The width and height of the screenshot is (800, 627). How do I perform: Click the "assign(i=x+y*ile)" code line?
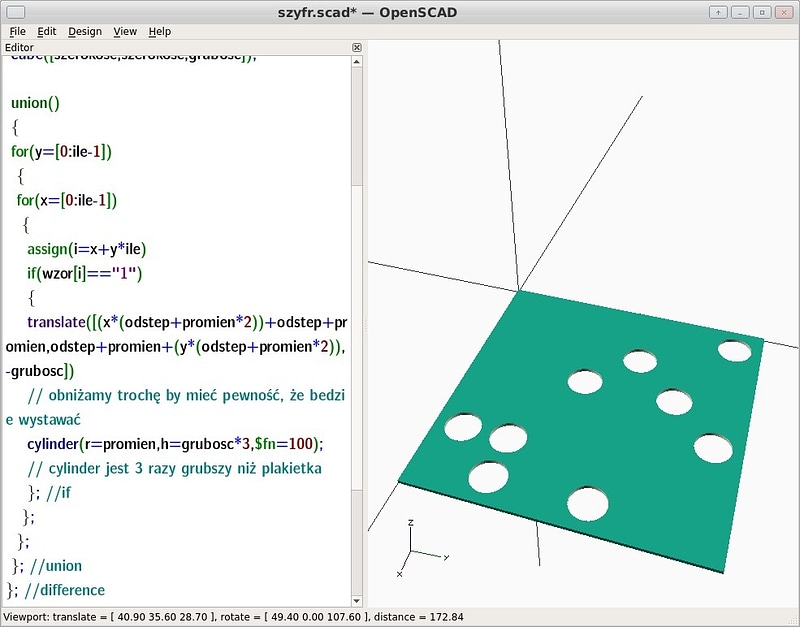click(x=87, y=249)
